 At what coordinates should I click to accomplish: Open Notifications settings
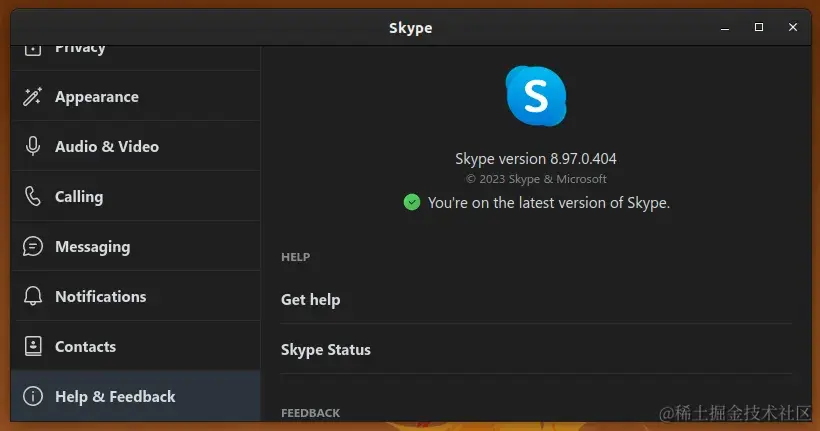click(x=100, y=297)
